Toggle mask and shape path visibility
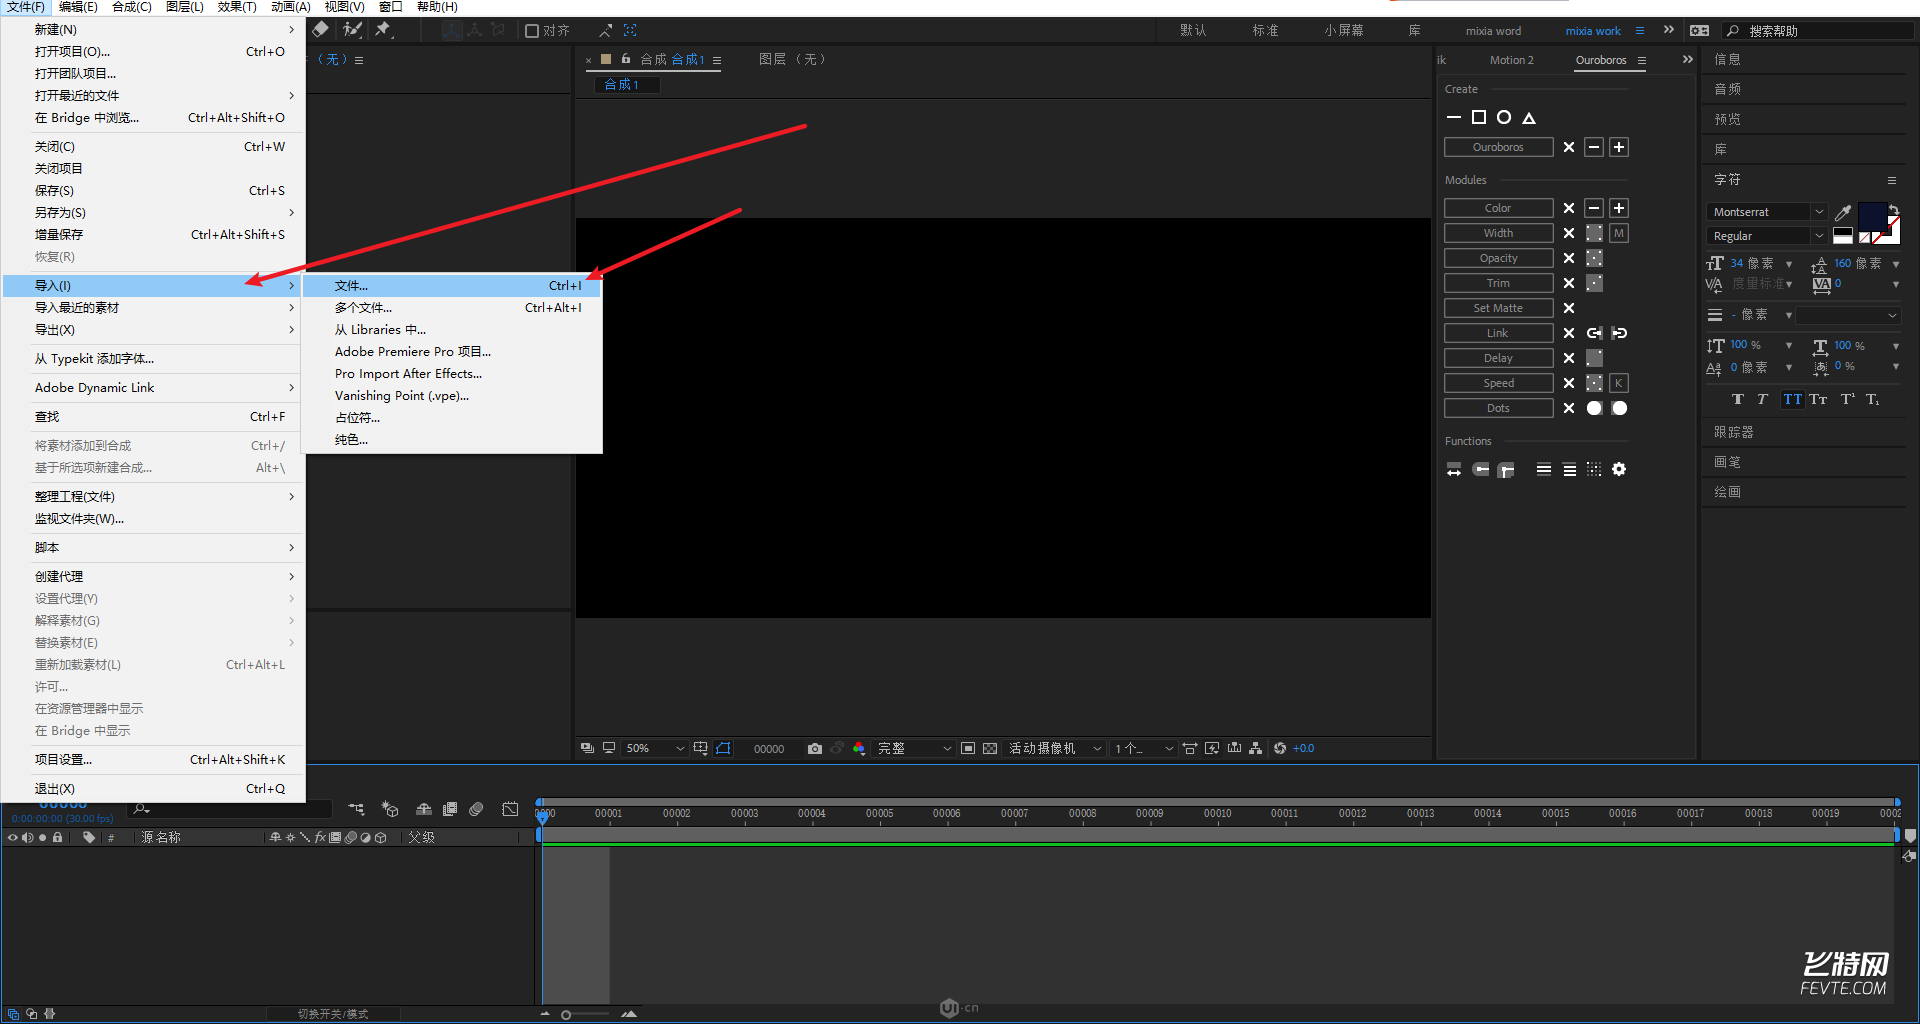1920x1024 pixels. [x=724, y=748]
